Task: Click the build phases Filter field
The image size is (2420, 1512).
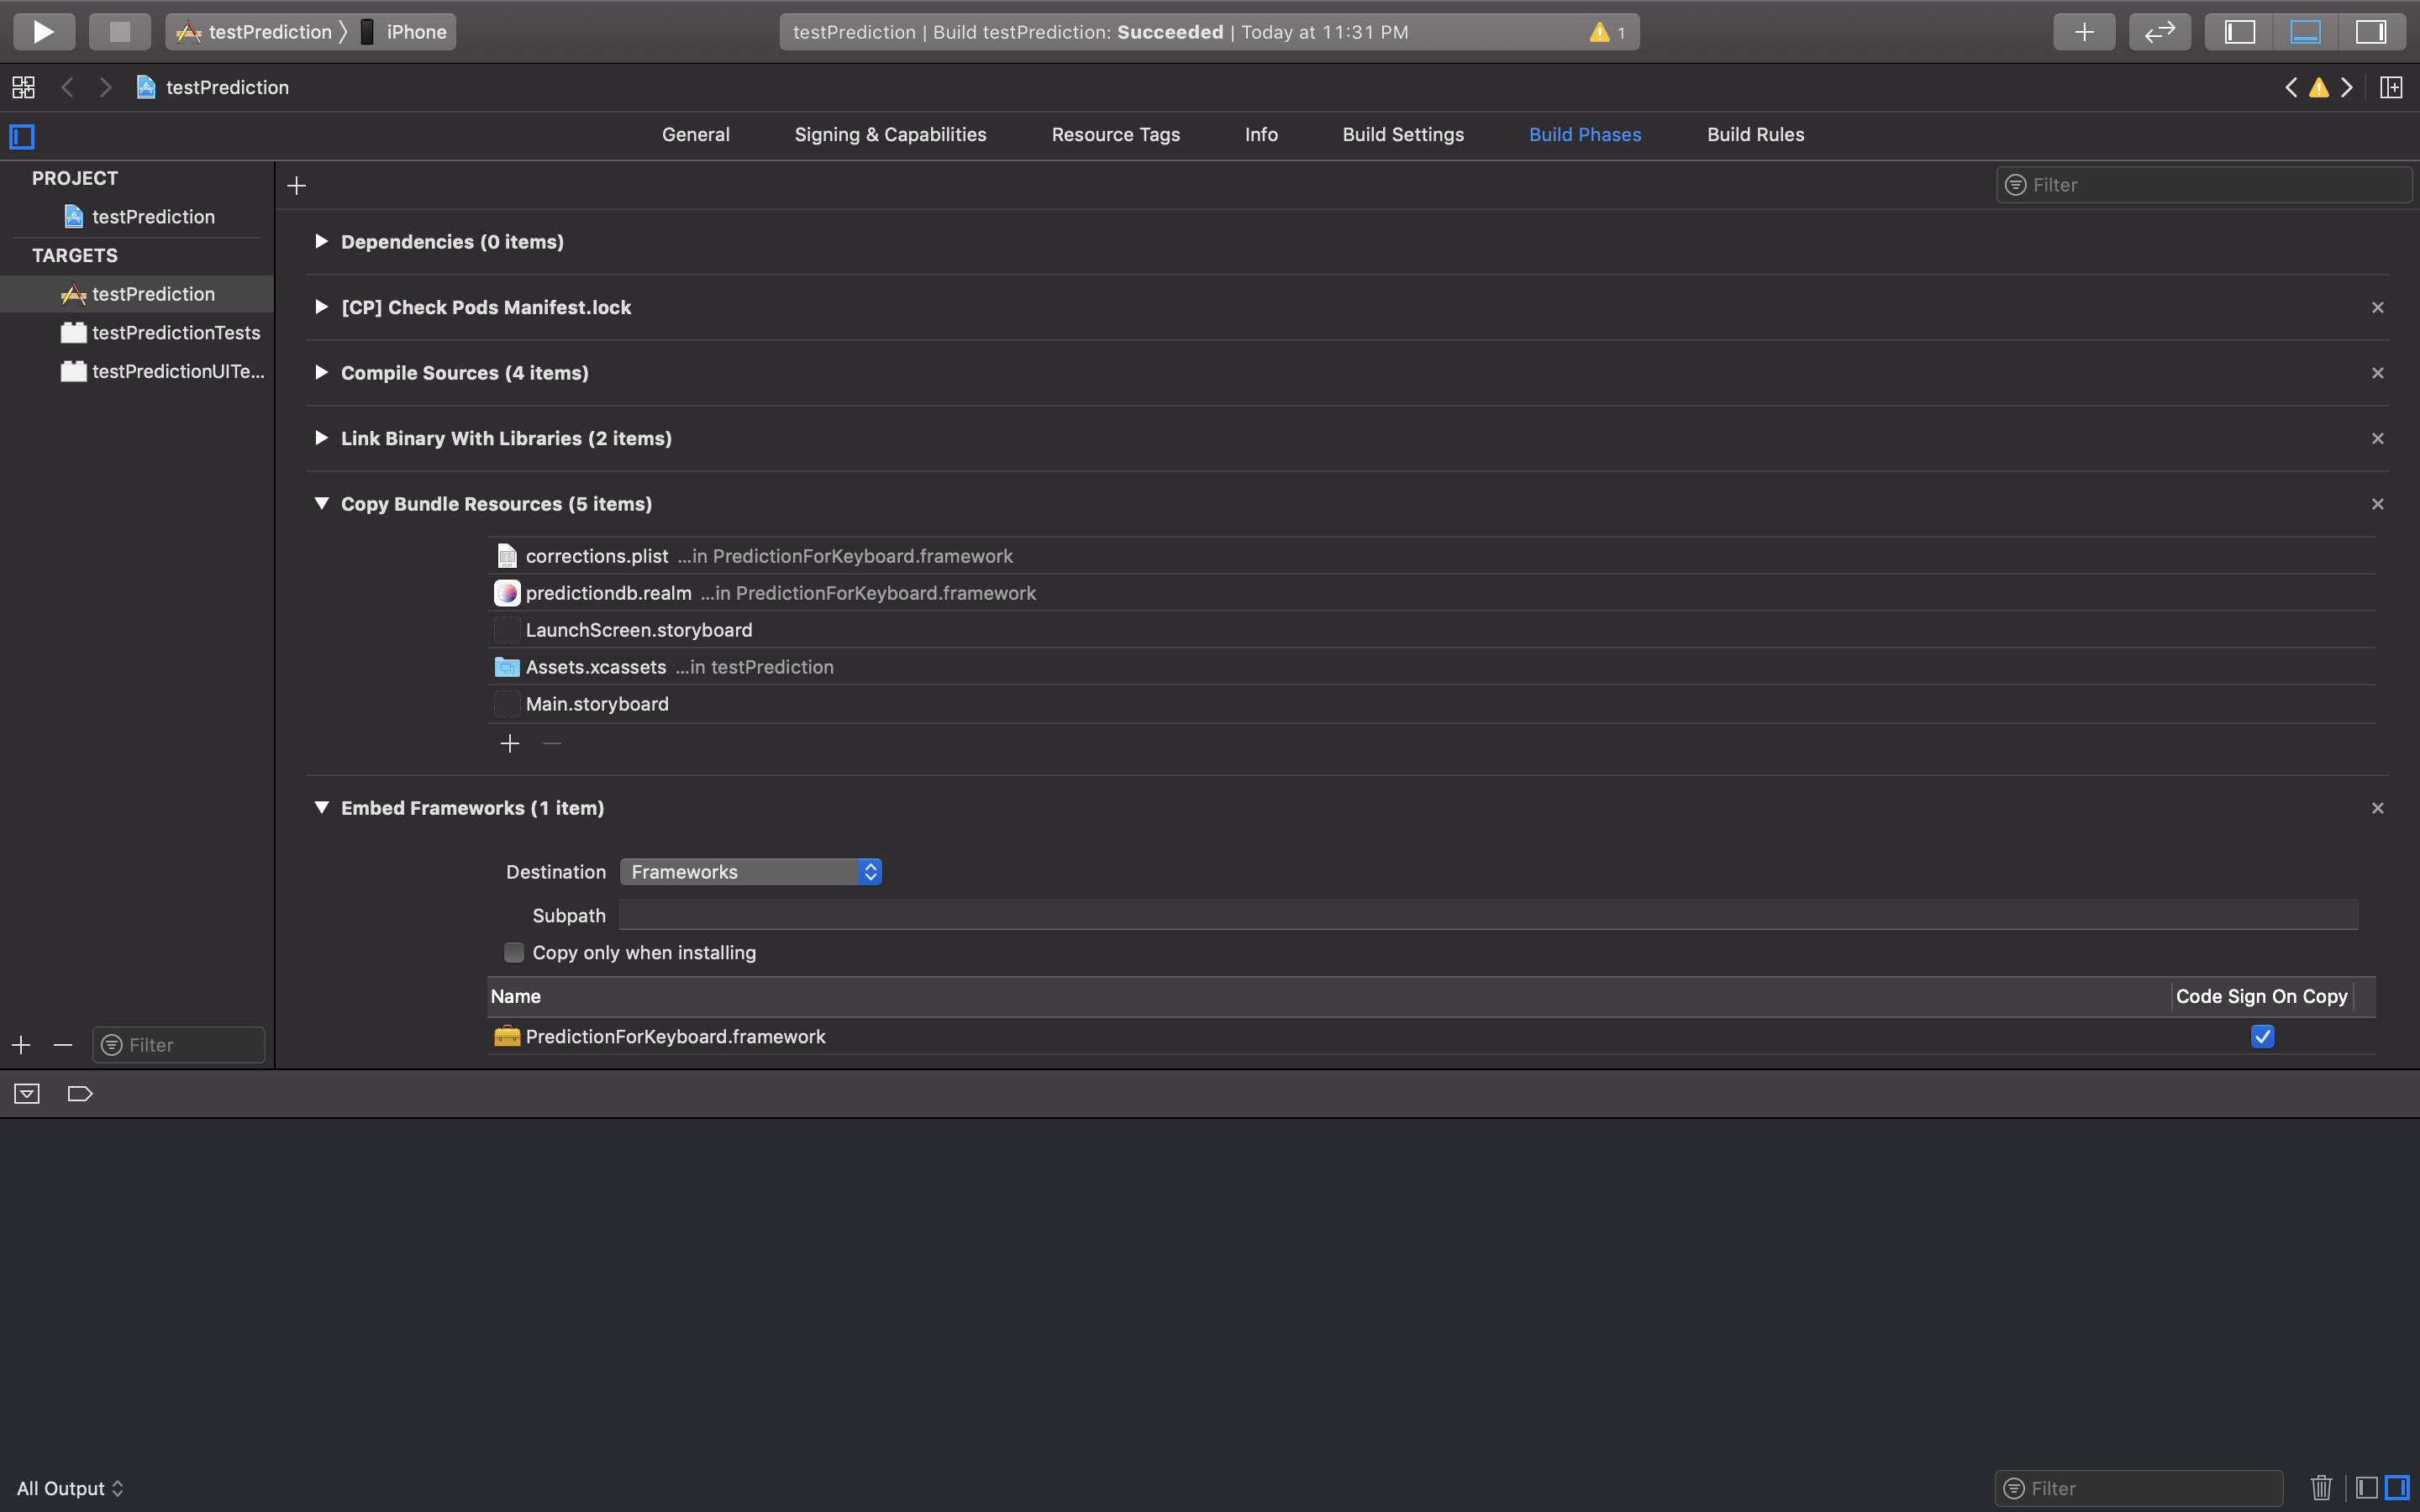Action: (2203, 185)
